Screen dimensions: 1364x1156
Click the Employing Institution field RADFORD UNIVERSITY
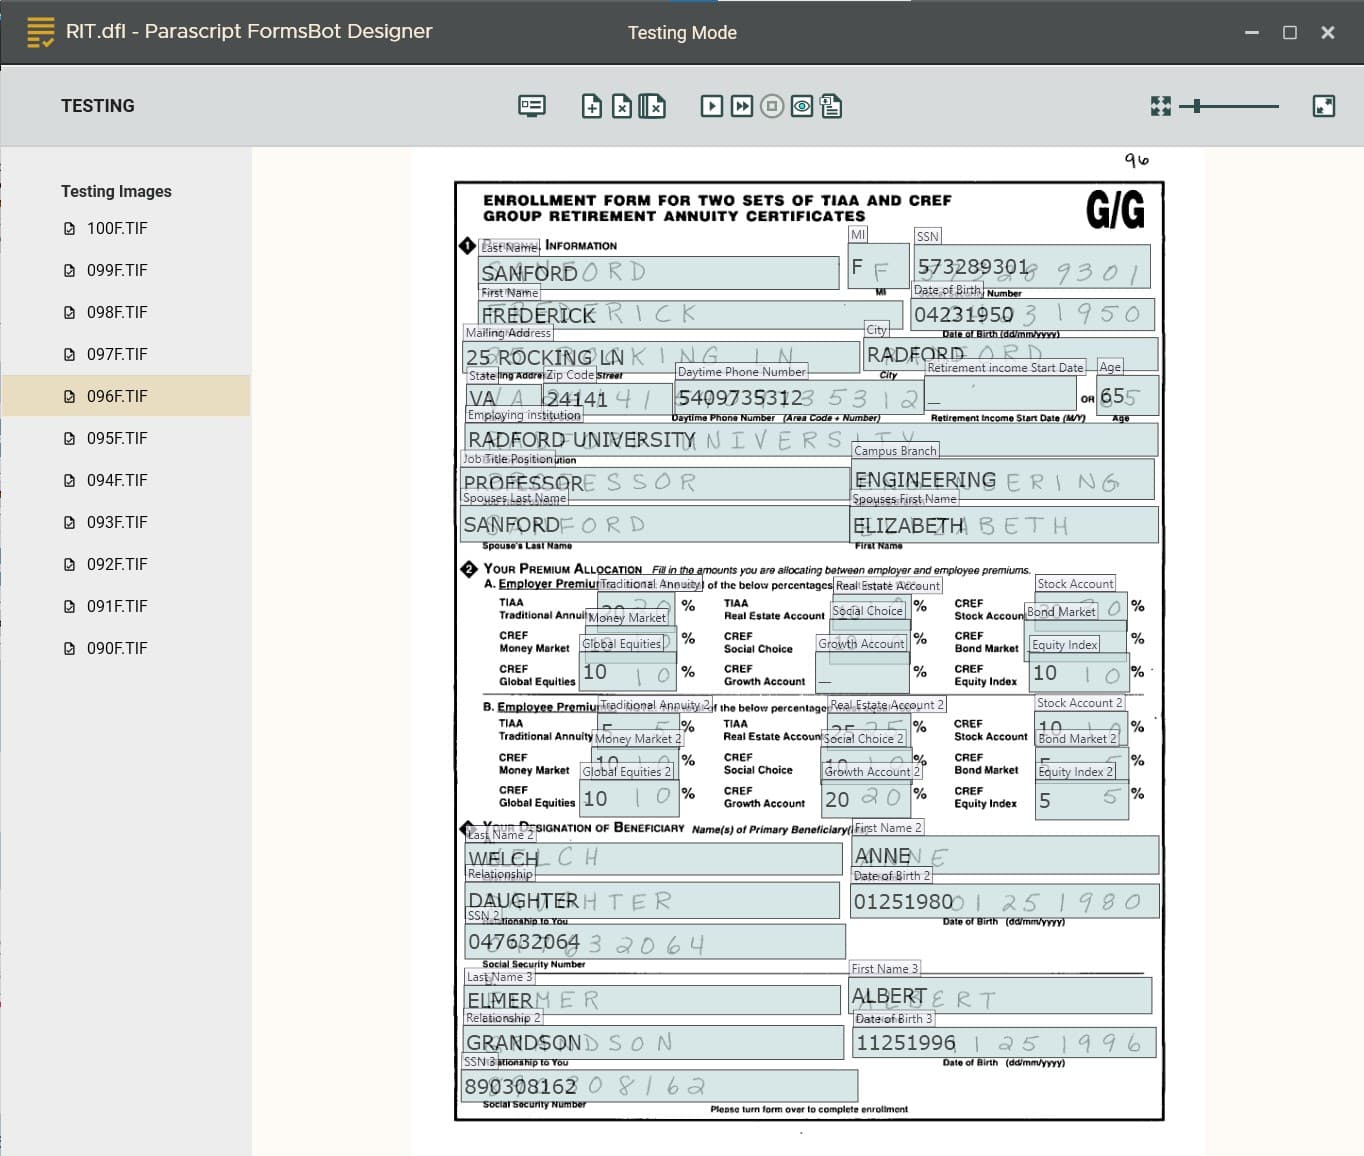click(812, 440)
